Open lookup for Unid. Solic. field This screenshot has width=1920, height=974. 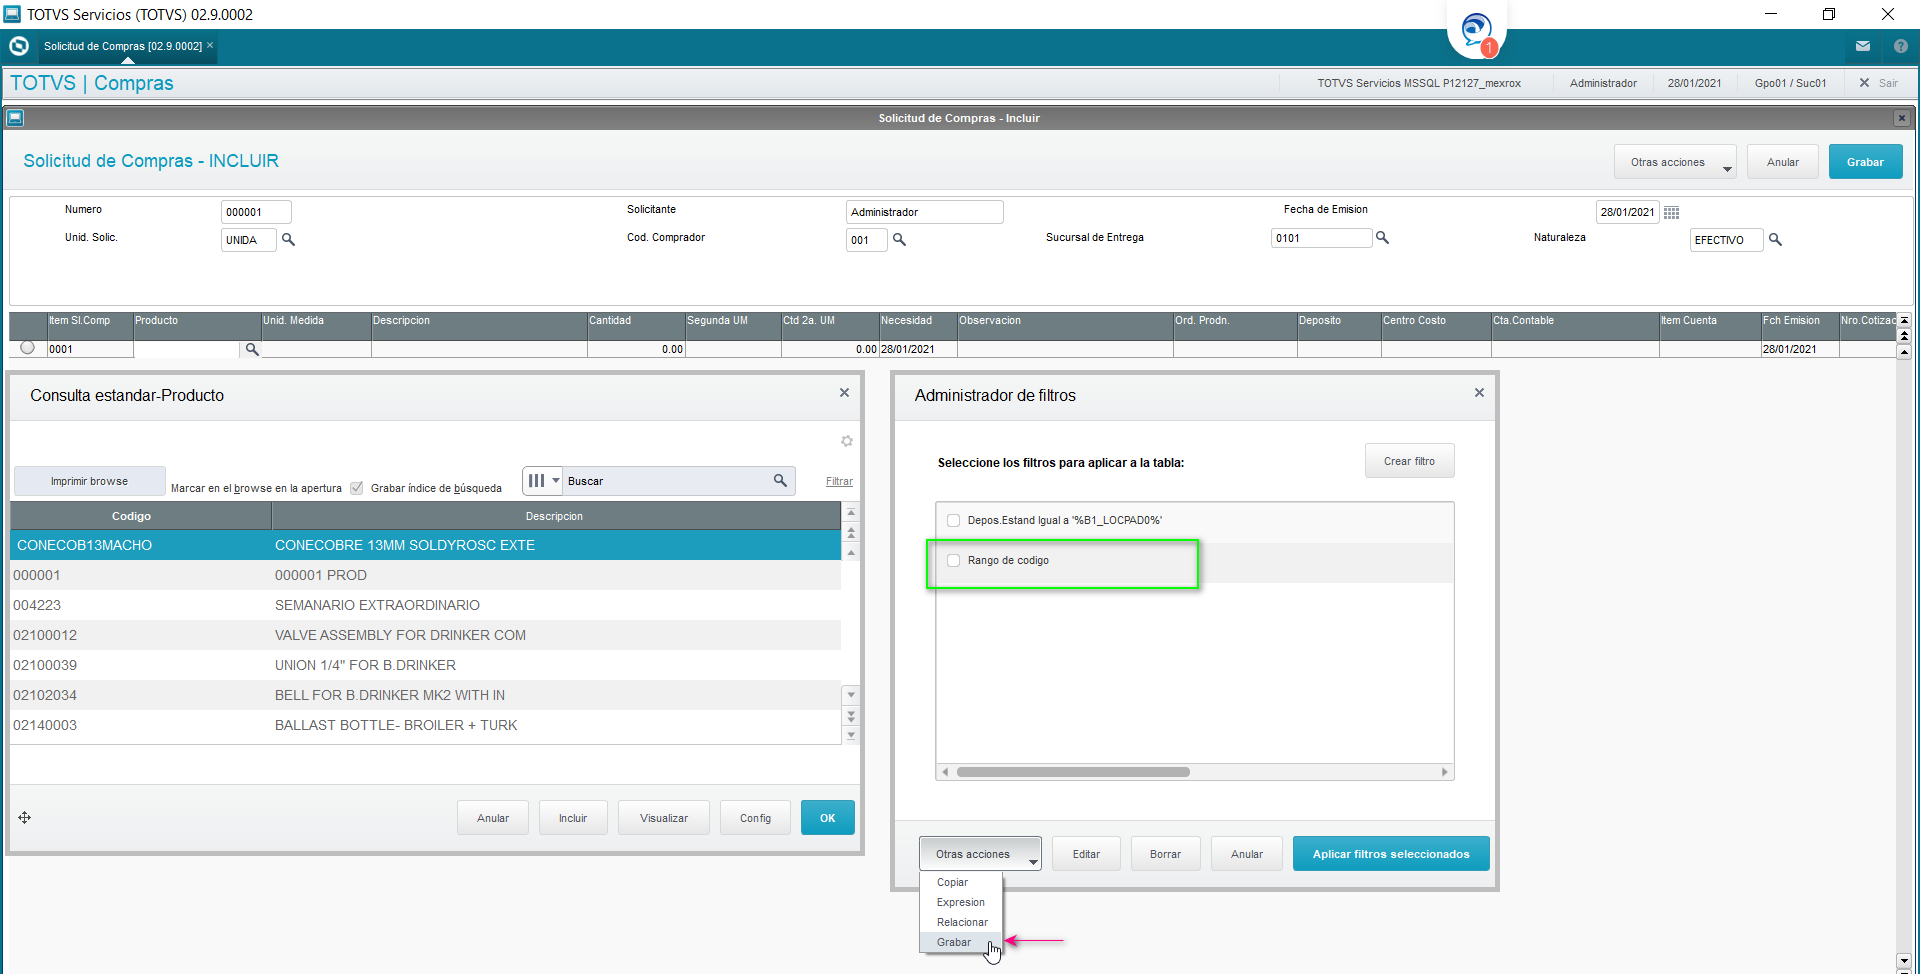288,240
